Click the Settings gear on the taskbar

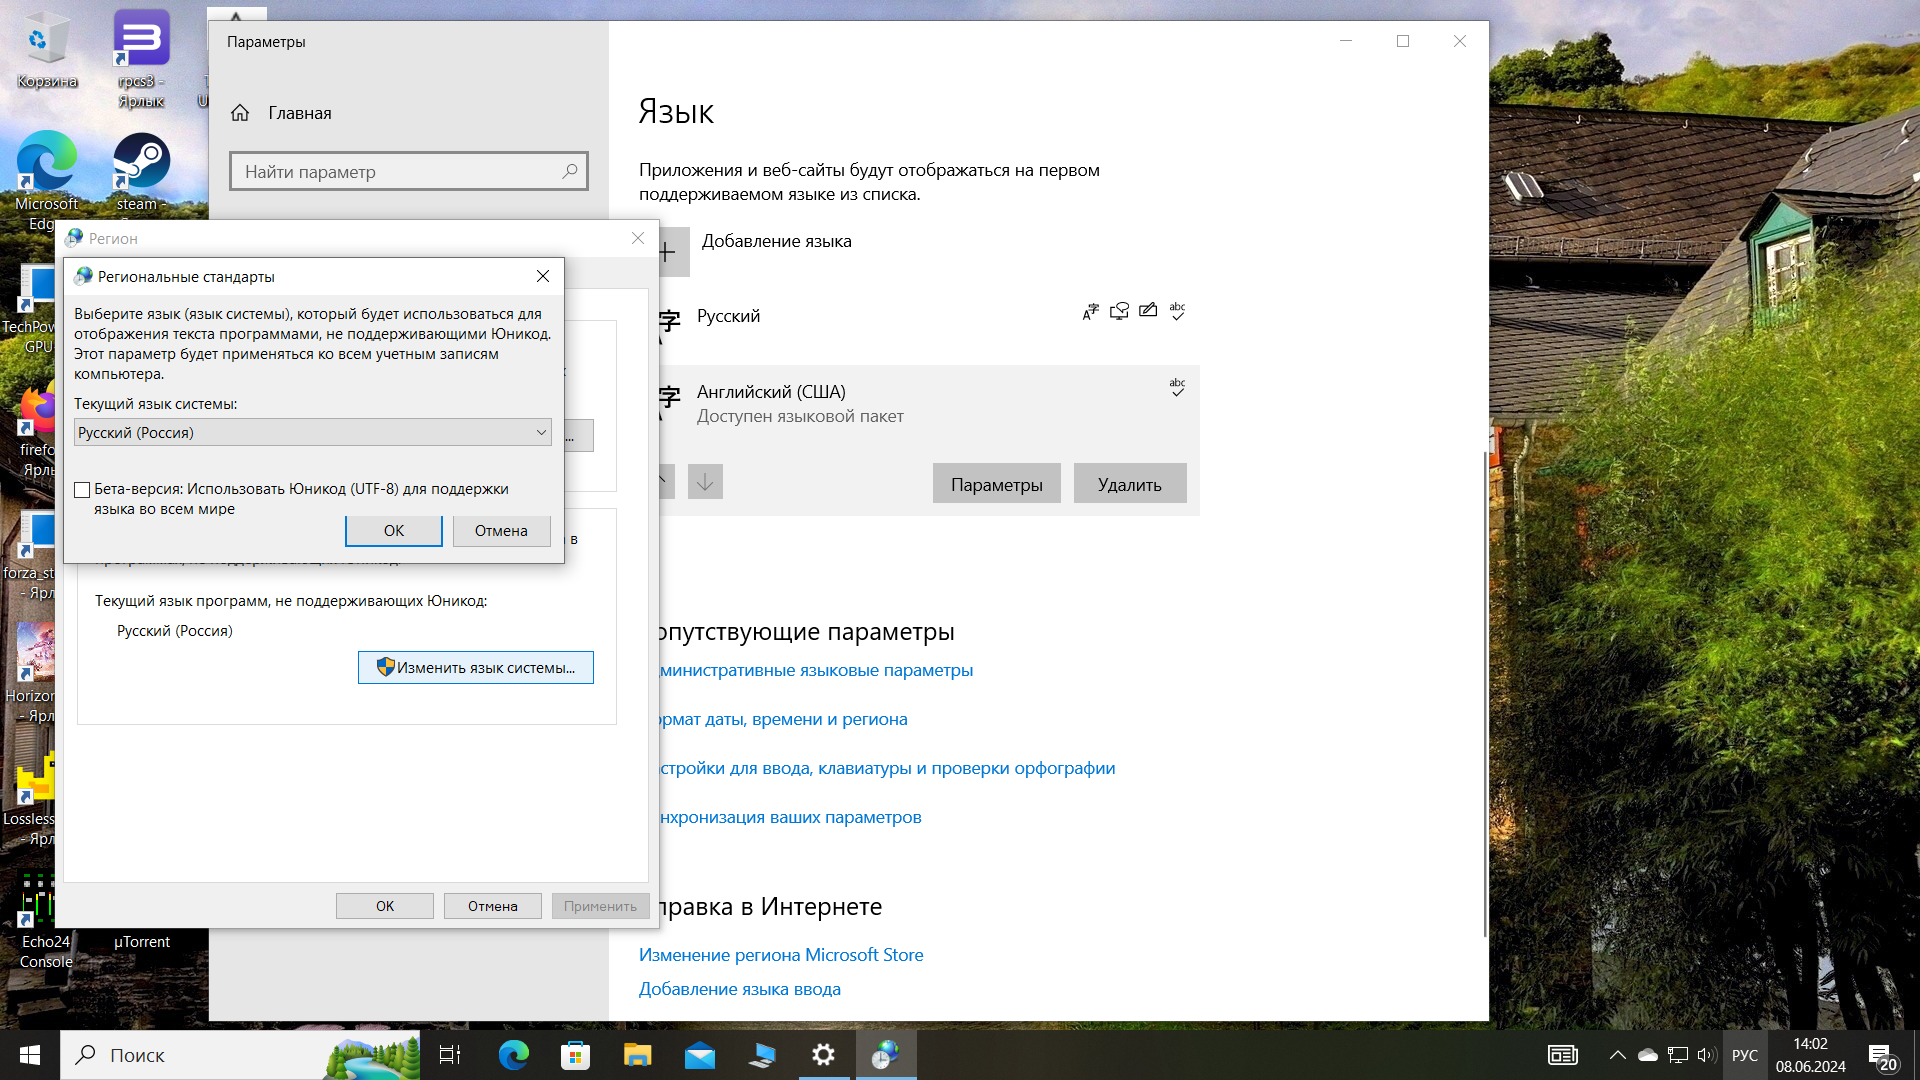823,1055
